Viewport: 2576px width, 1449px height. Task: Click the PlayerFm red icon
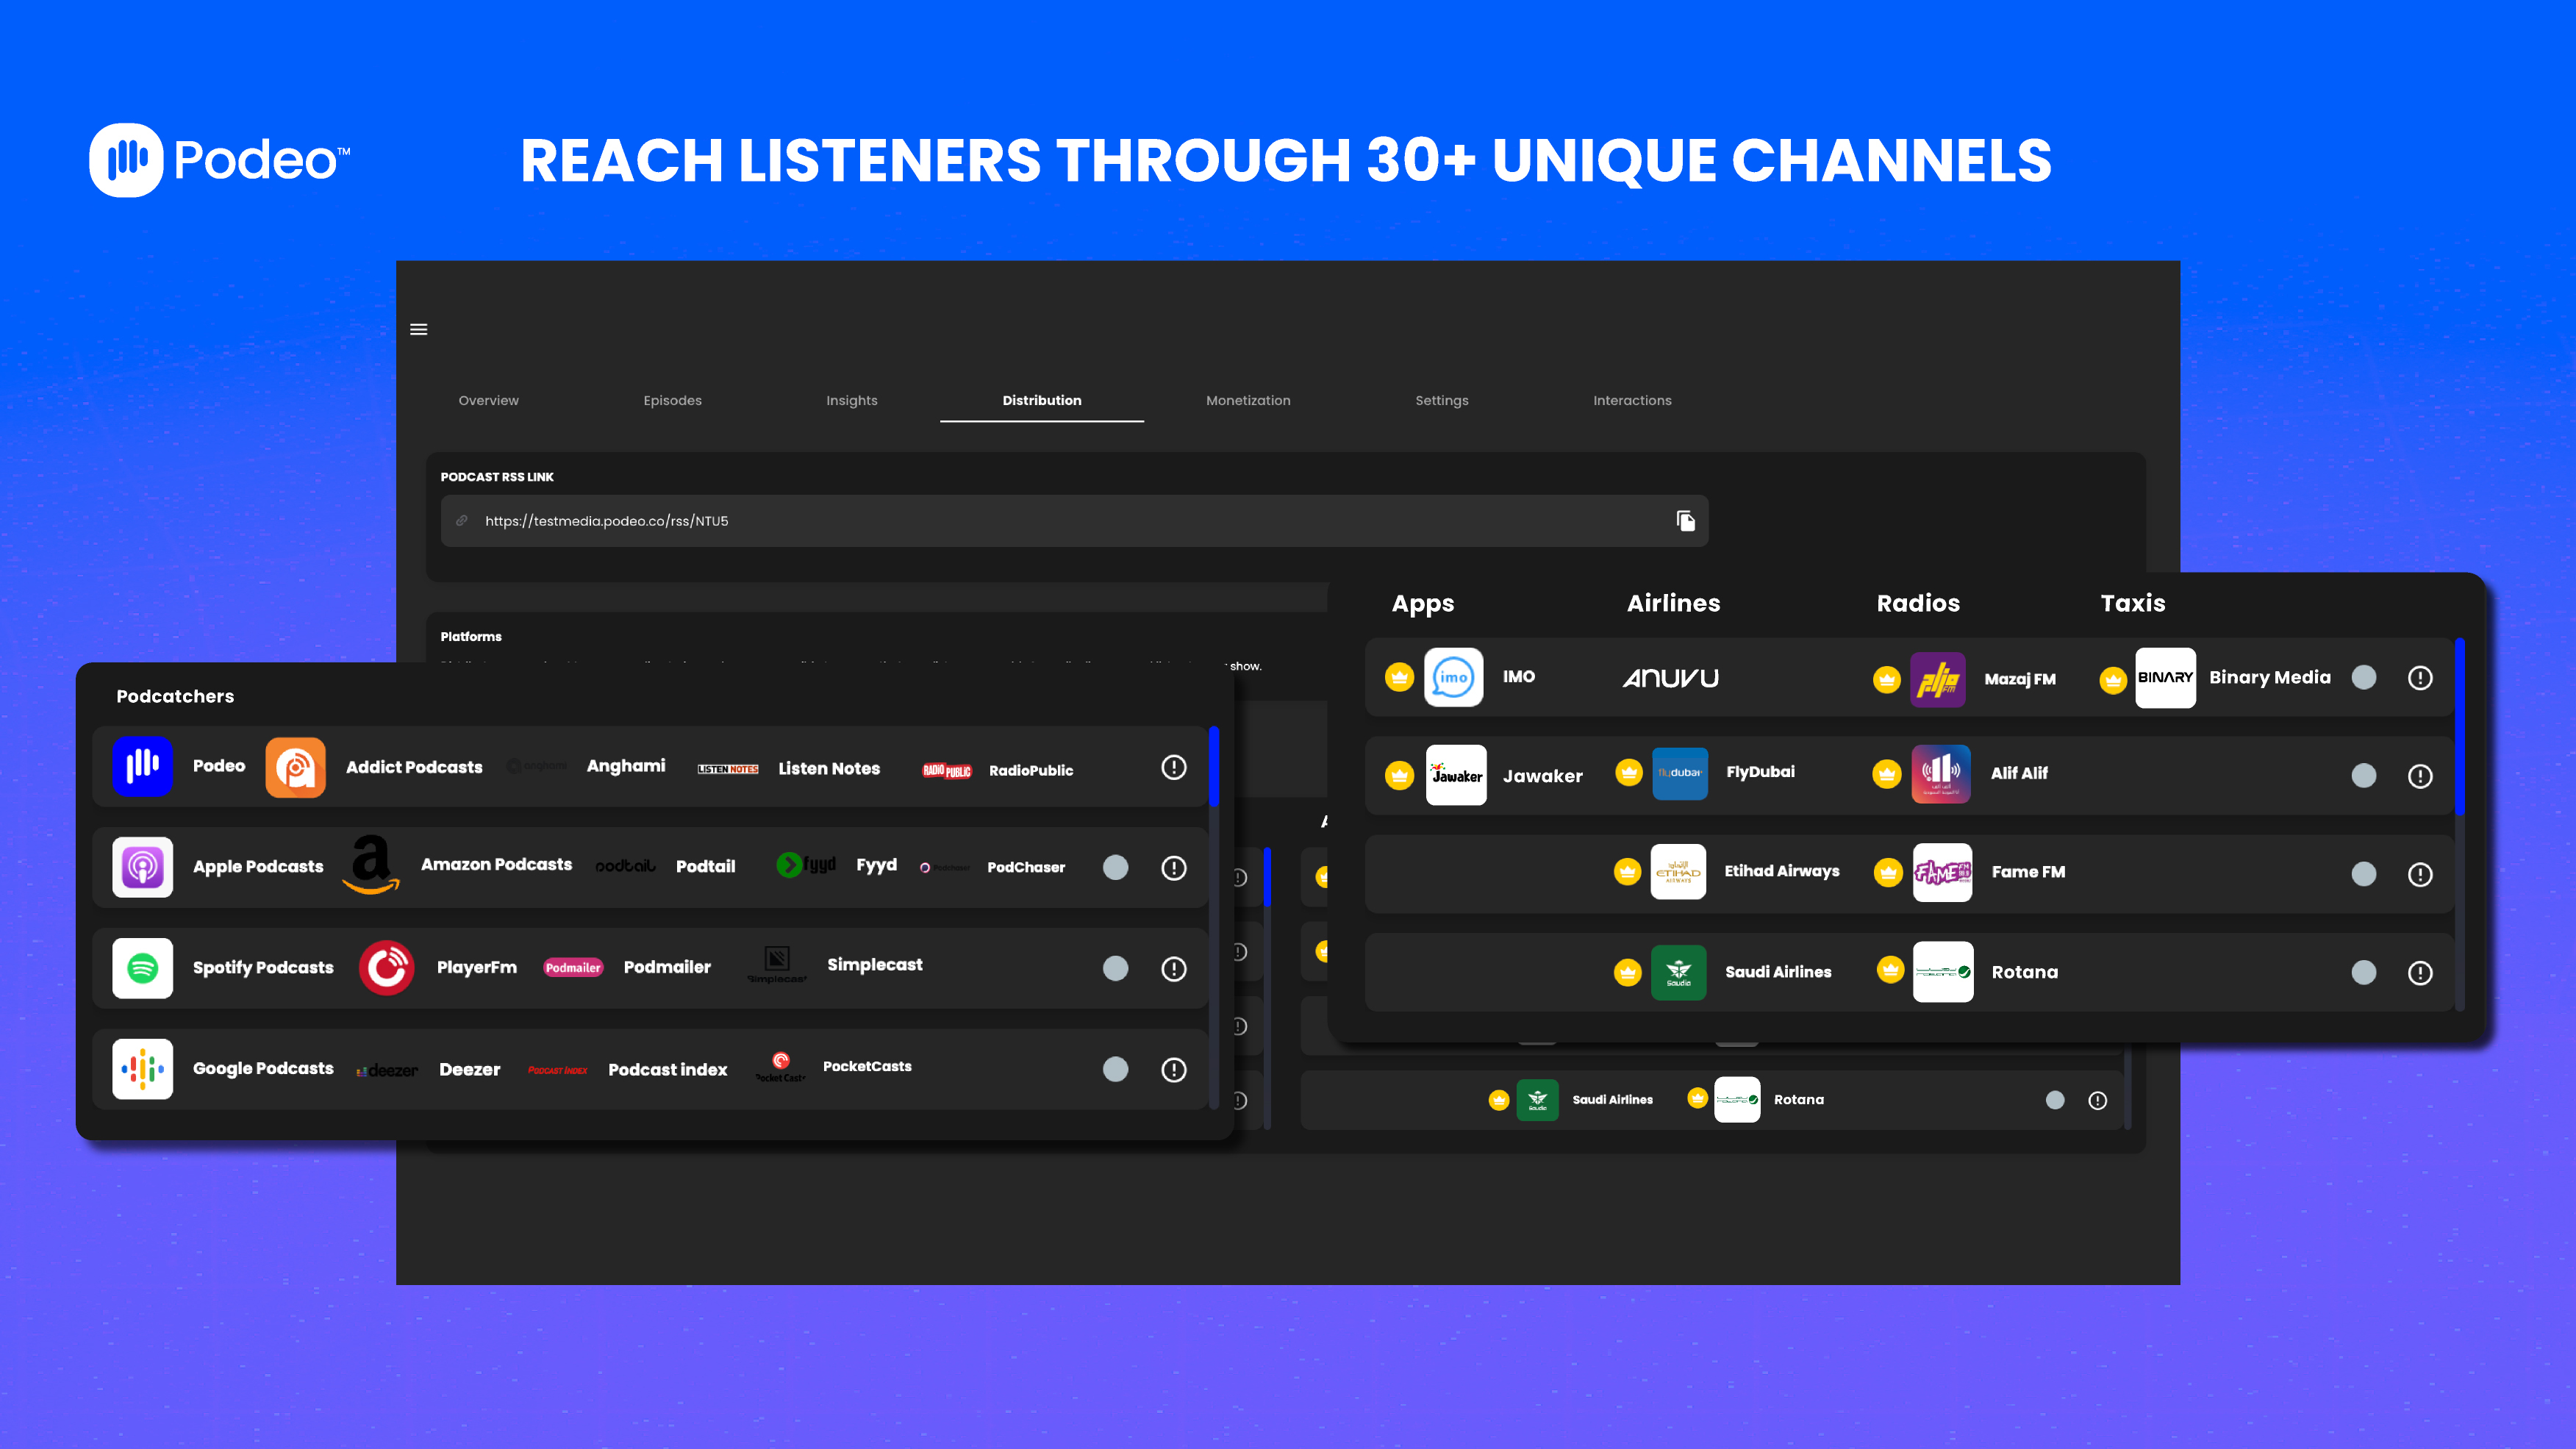(387, 968)
